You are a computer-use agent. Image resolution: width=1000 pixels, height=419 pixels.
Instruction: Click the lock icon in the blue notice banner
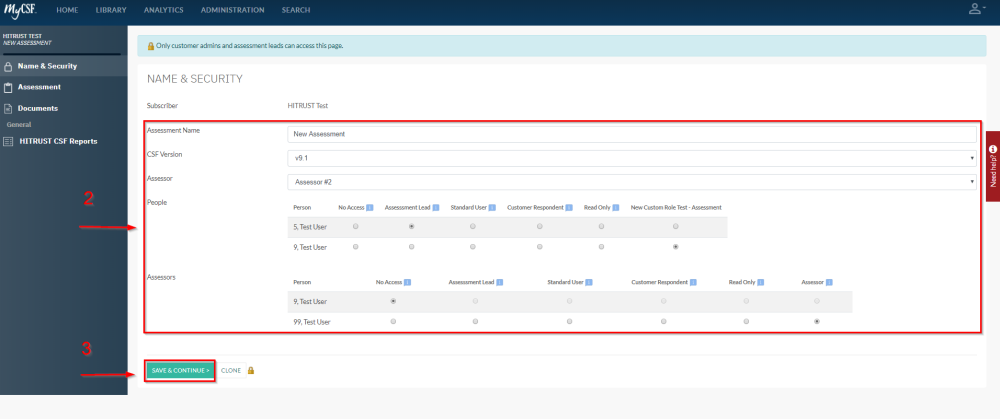click(151, 46)
